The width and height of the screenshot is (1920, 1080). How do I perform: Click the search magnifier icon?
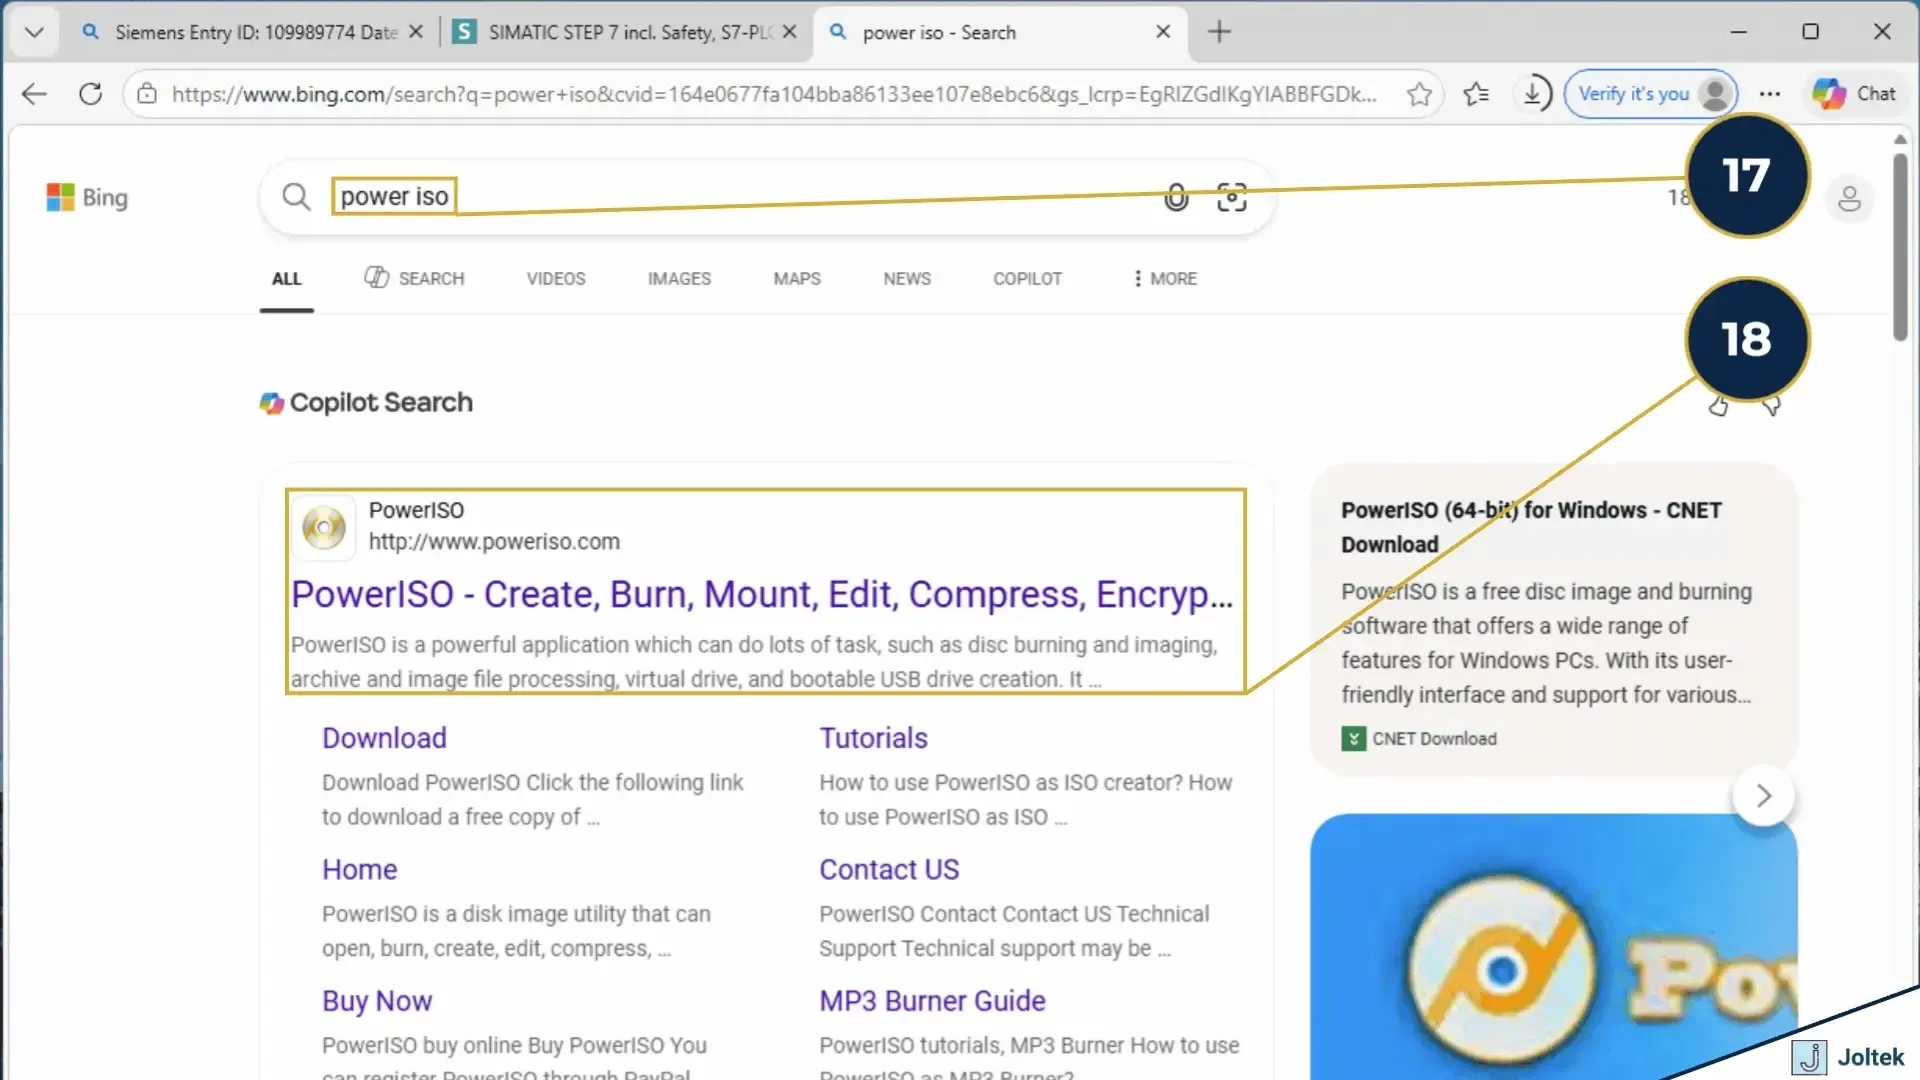296,197
